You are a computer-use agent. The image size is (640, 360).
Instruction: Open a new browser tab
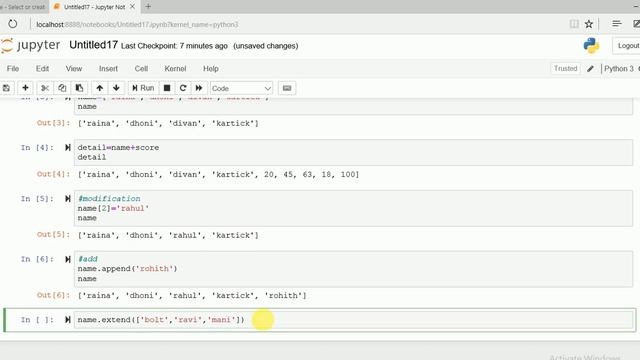click(148, 7)
